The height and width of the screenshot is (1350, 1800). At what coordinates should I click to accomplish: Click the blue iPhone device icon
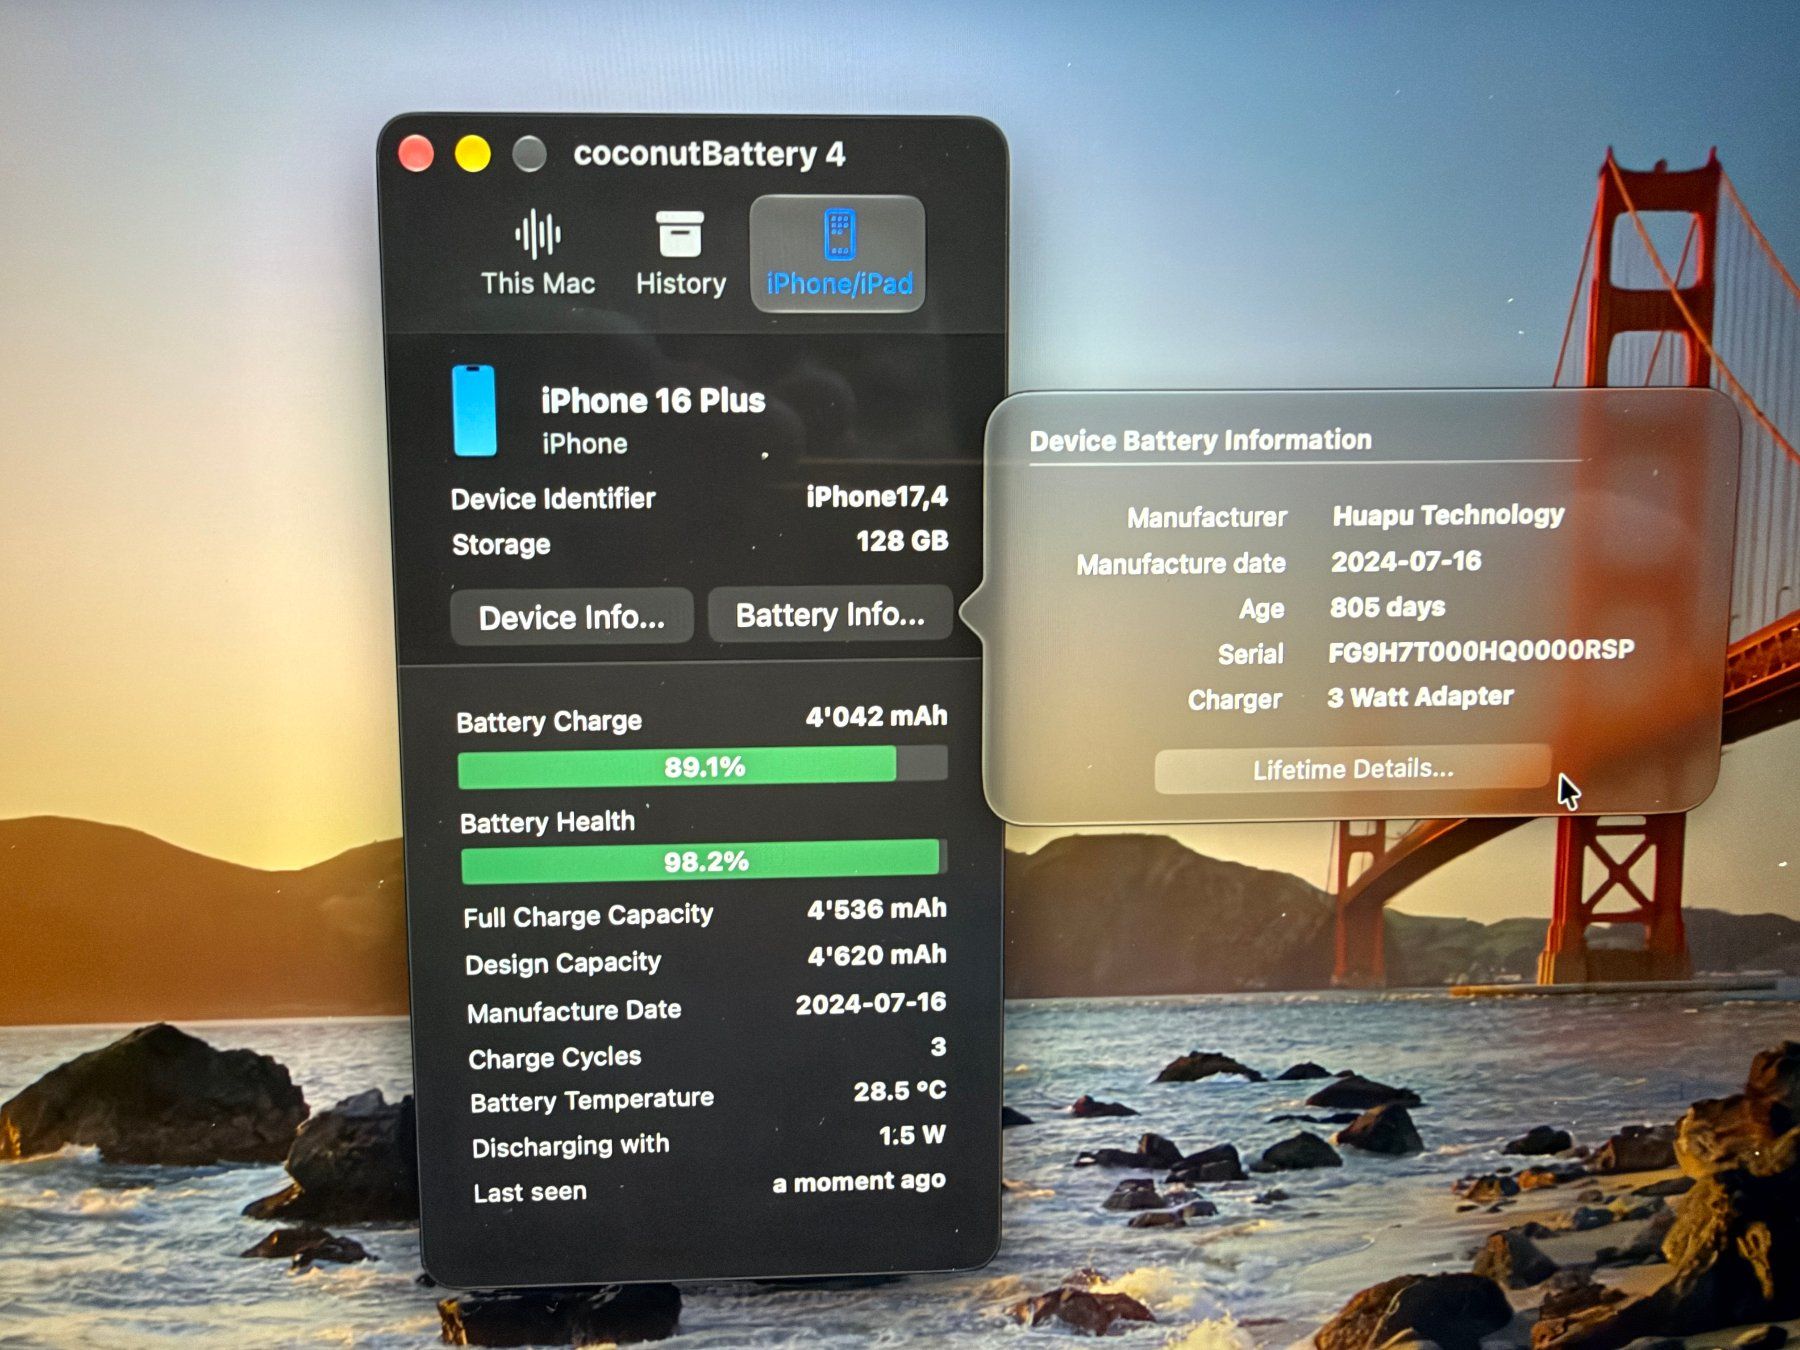point(474,411)
